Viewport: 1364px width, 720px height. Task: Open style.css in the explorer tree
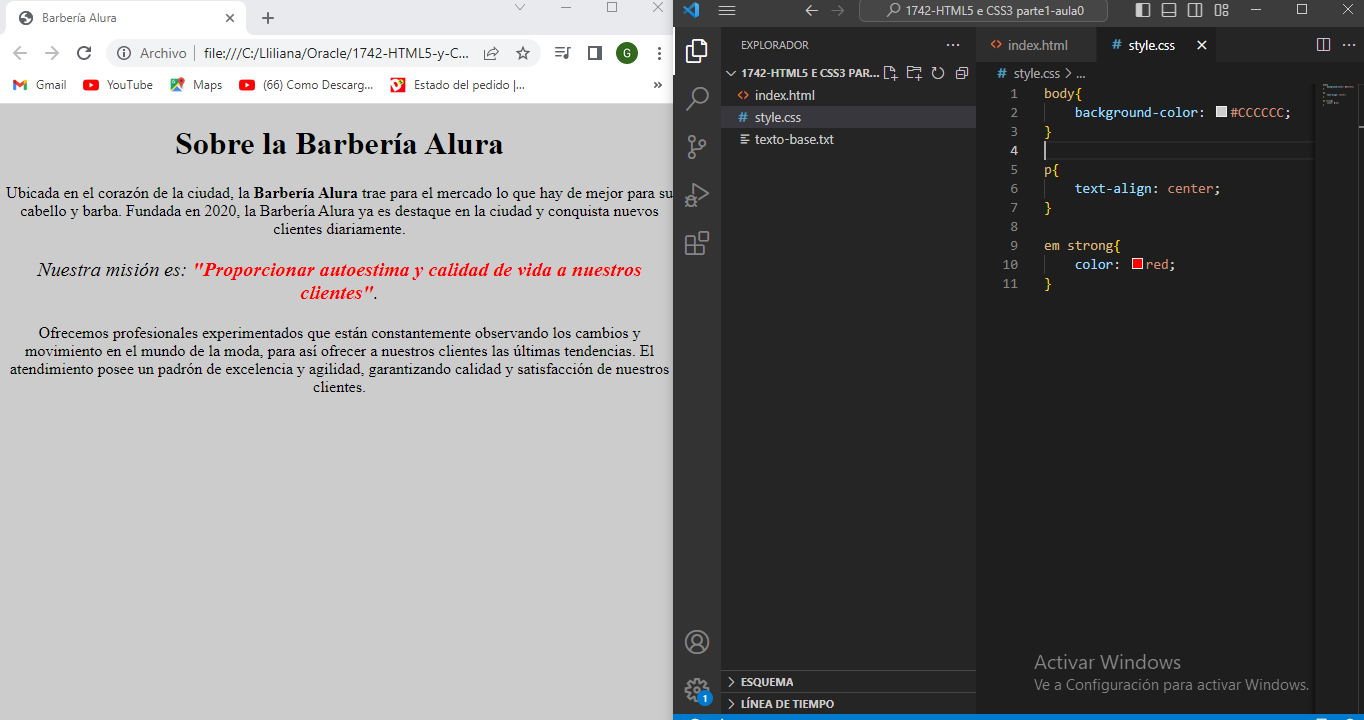click(x=848, y=117)
